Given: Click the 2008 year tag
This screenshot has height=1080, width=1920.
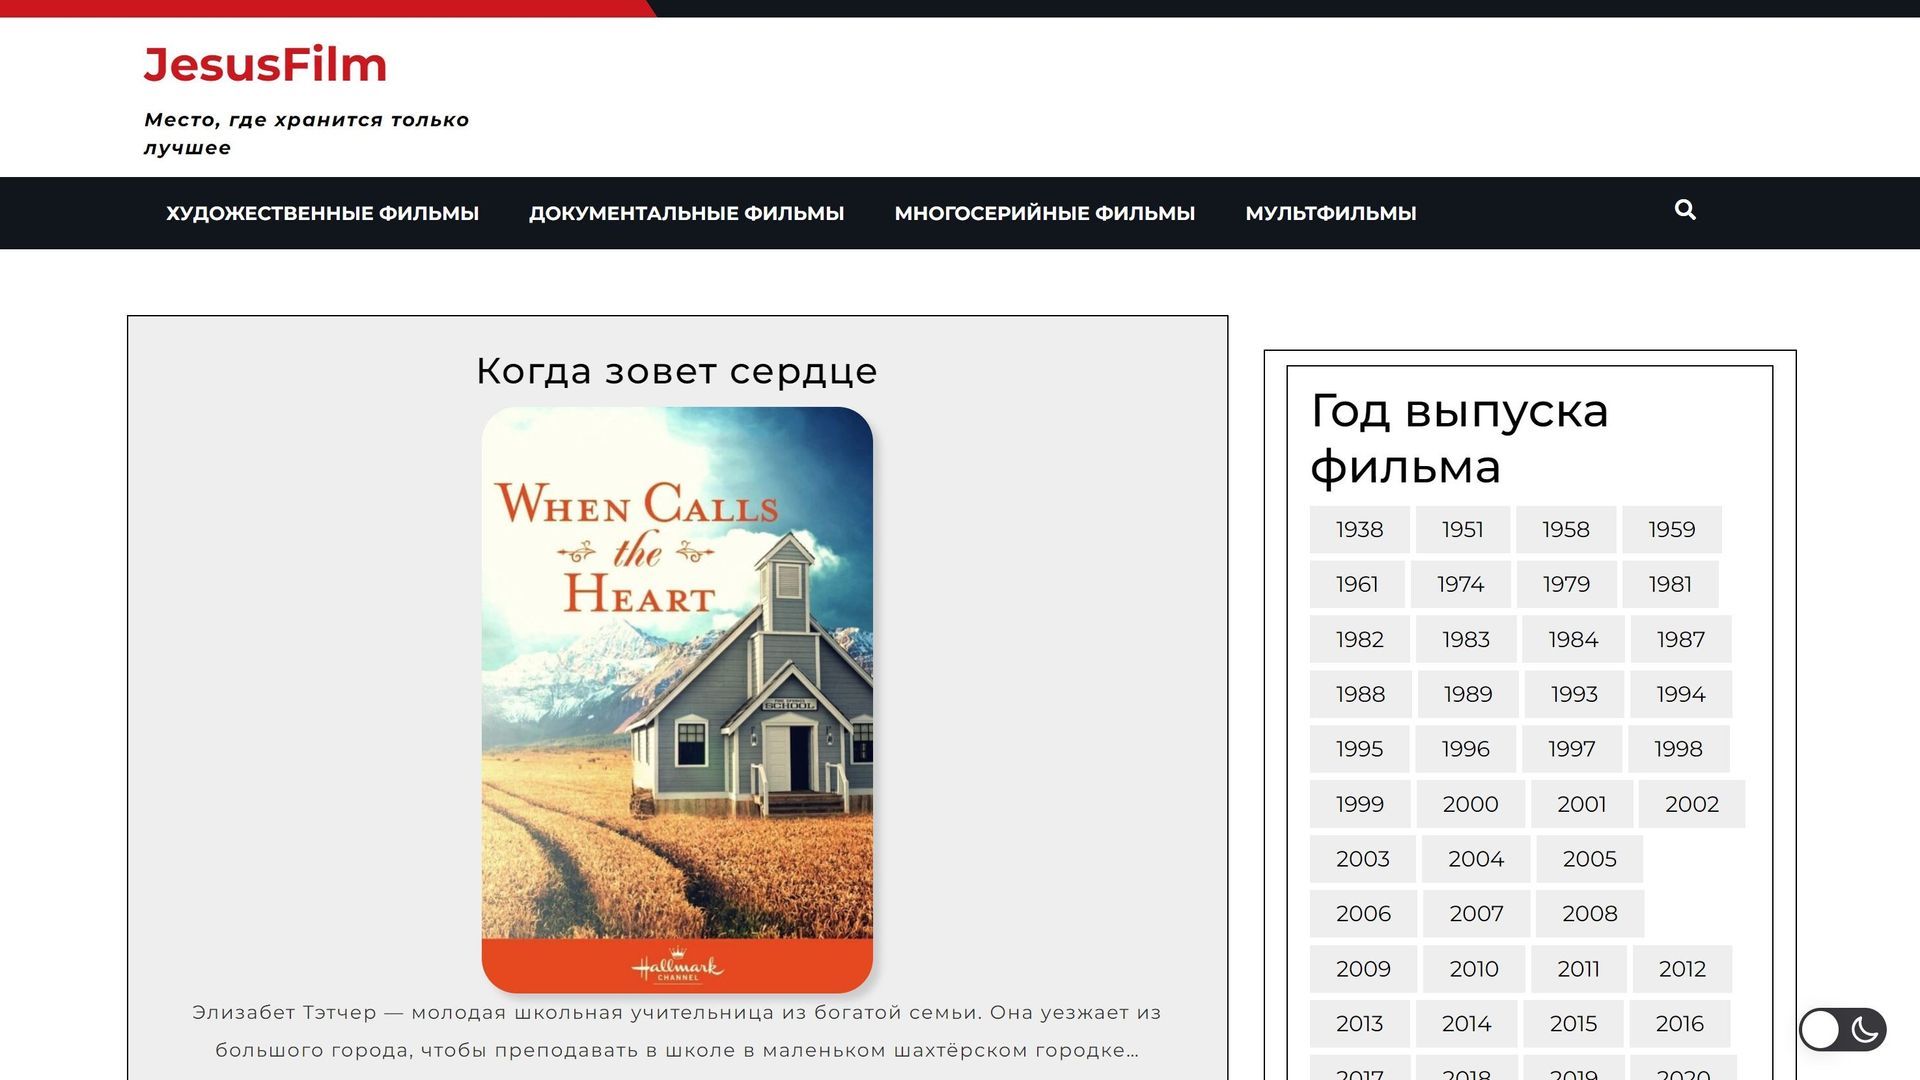Looking at the screenshot, I should (1589, 913).
